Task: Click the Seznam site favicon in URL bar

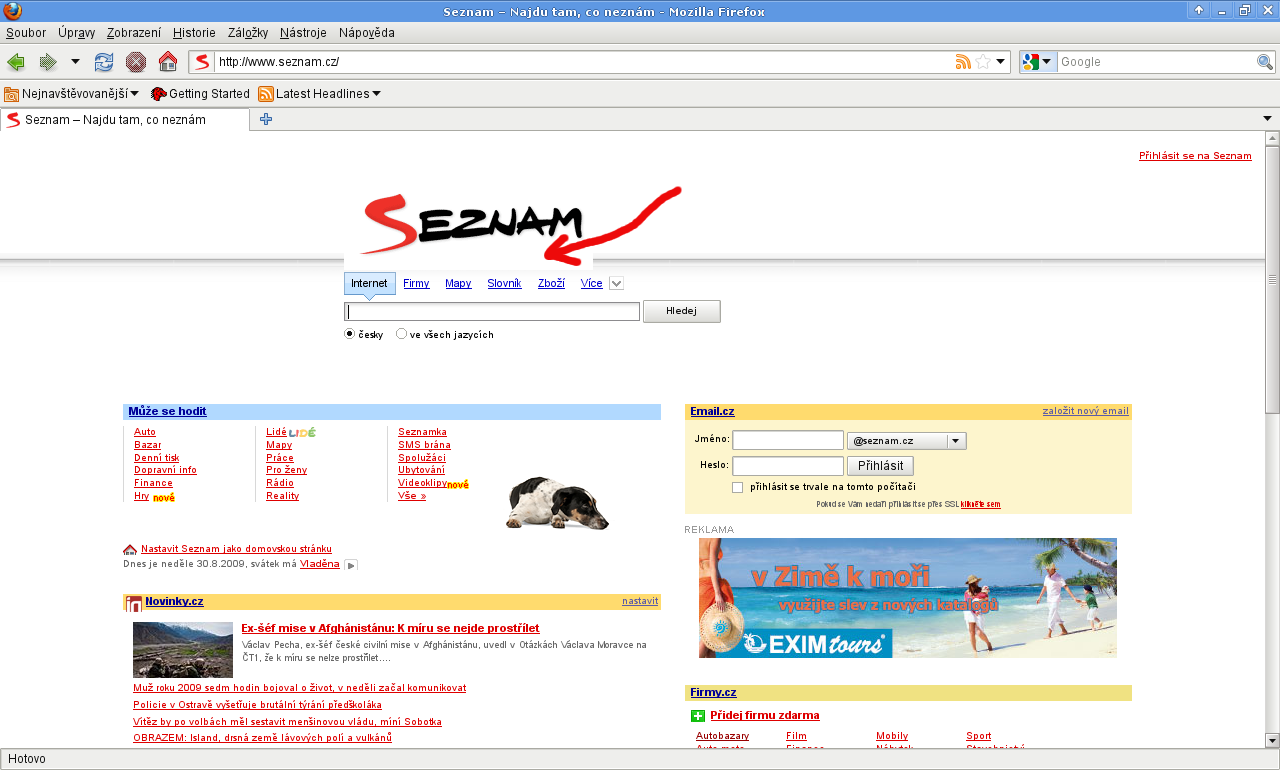Action: pyautogui.click(x=202, y=62)
